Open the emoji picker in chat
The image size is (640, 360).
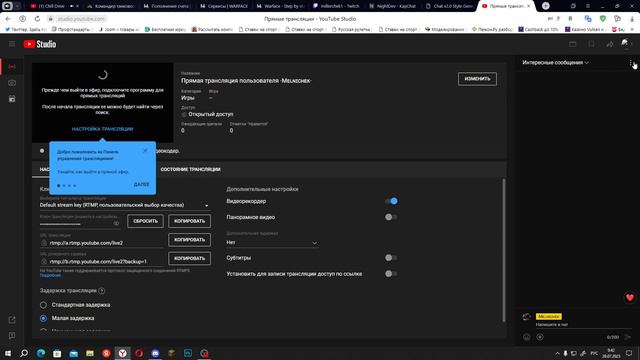[x=527, y=337]
